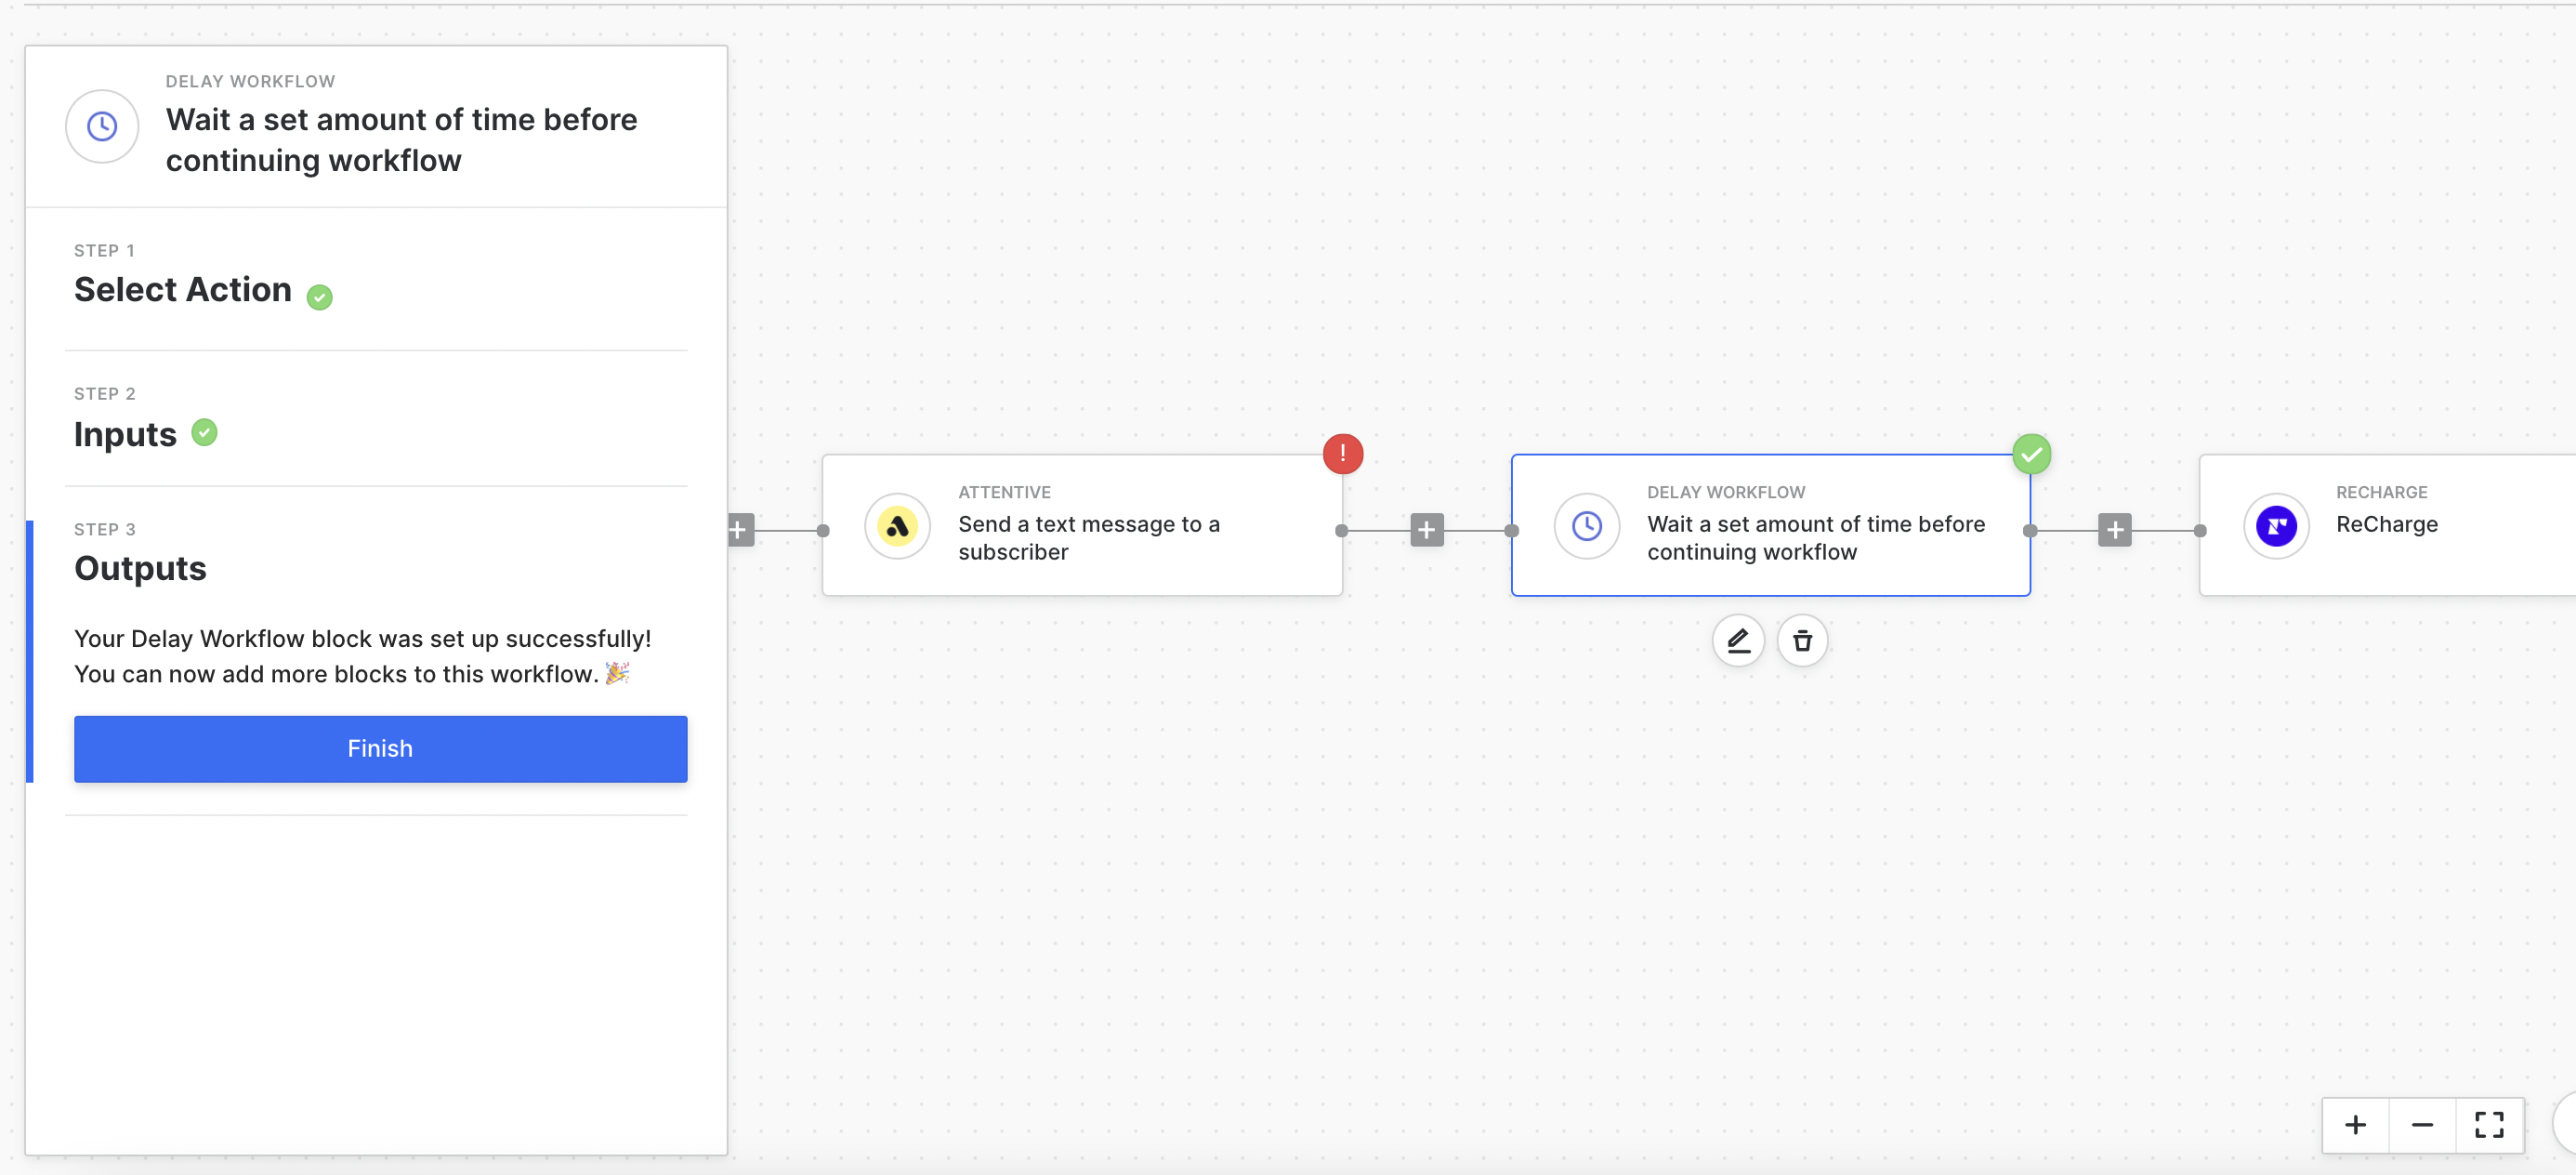This screenshot has height=1175, width=2576.
Task: Expand Step 2 Inputs section
Action: [125, 434]
